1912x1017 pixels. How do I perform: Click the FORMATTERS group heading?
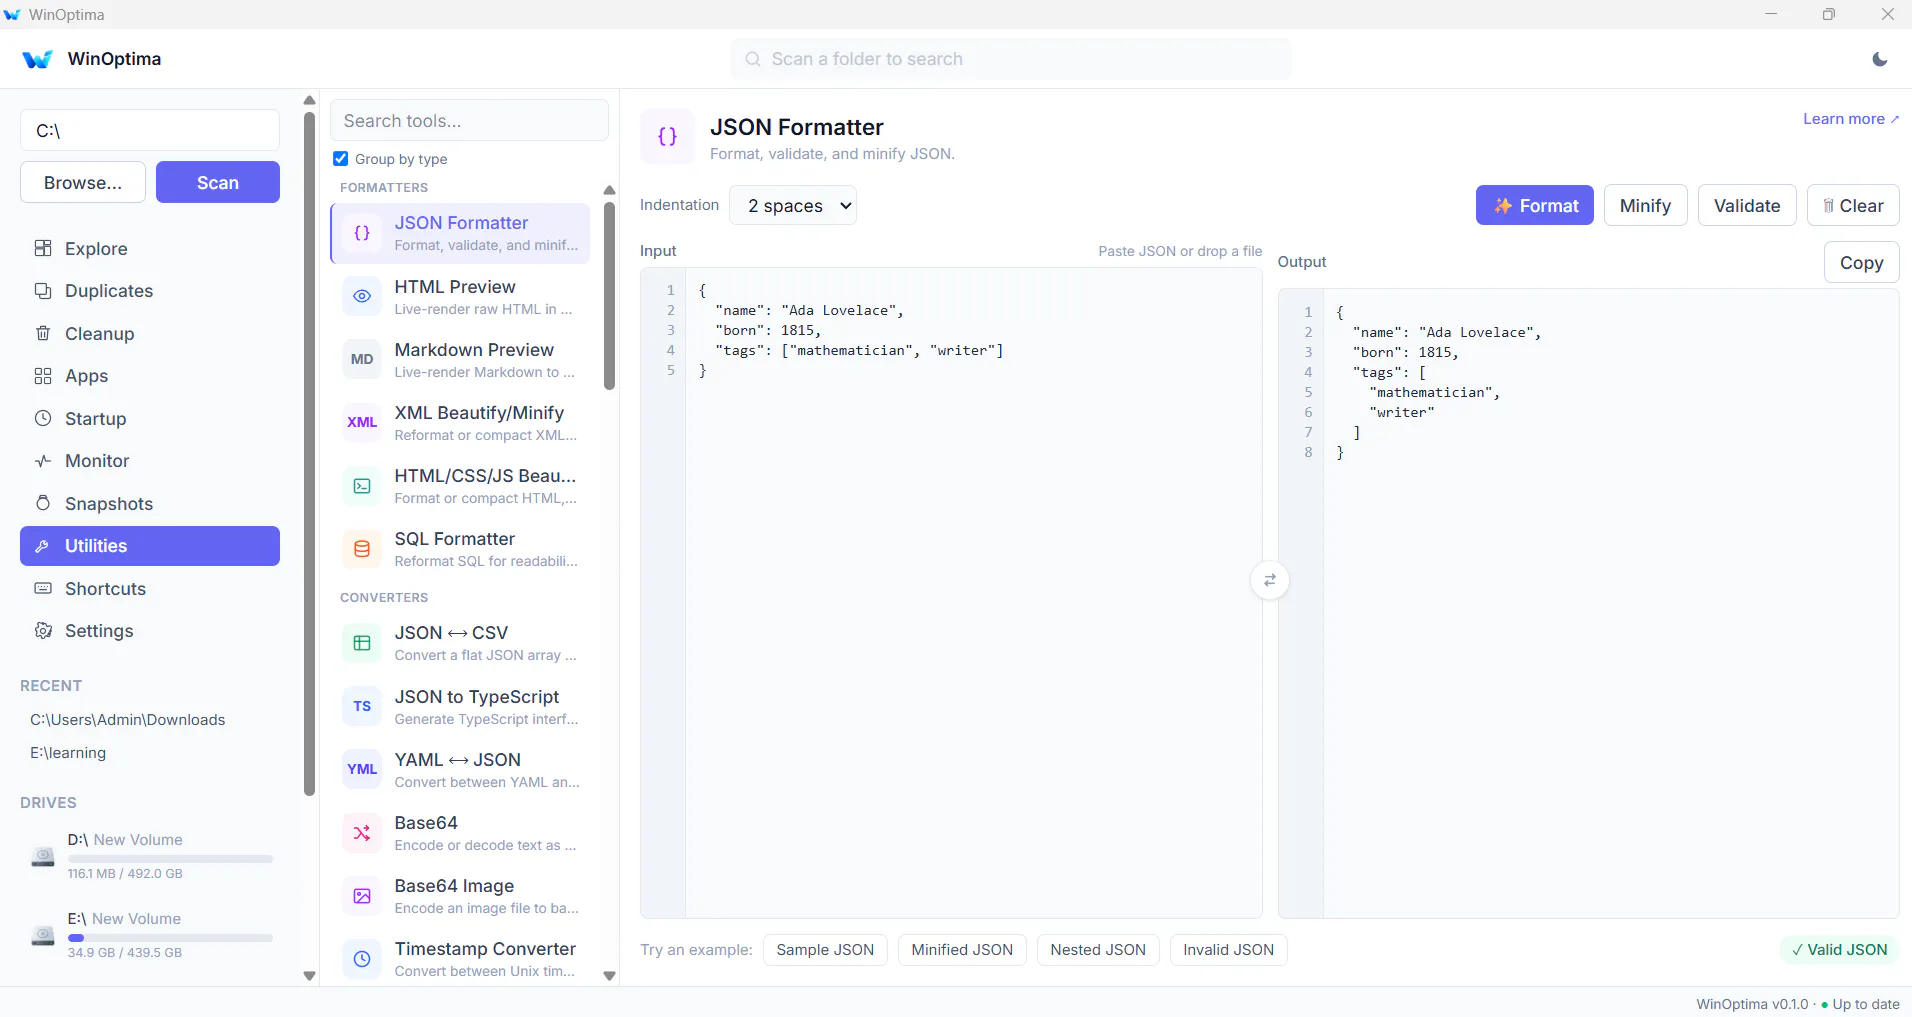point(384,187)
